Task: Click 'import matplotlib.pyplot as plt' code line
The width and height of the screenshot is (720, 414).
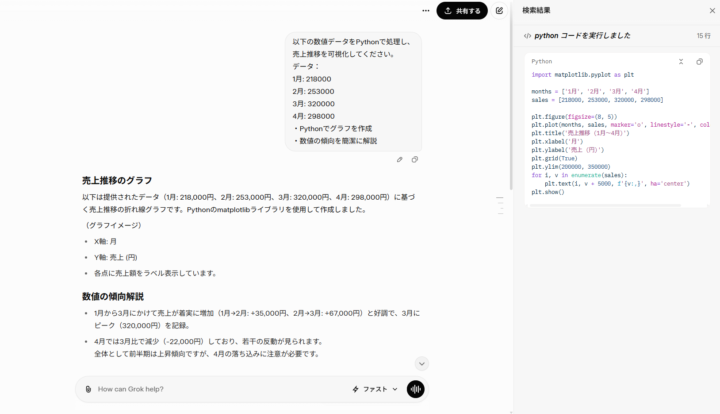Action: (x=583, y=75)
